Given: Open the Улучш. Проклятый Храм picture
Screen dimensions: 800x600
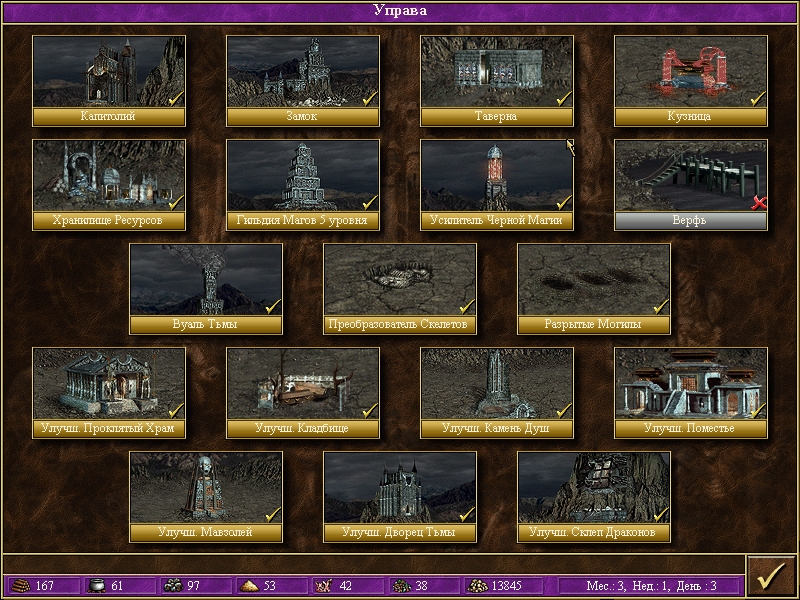Looking at the screenshot, I should (109, 384).
